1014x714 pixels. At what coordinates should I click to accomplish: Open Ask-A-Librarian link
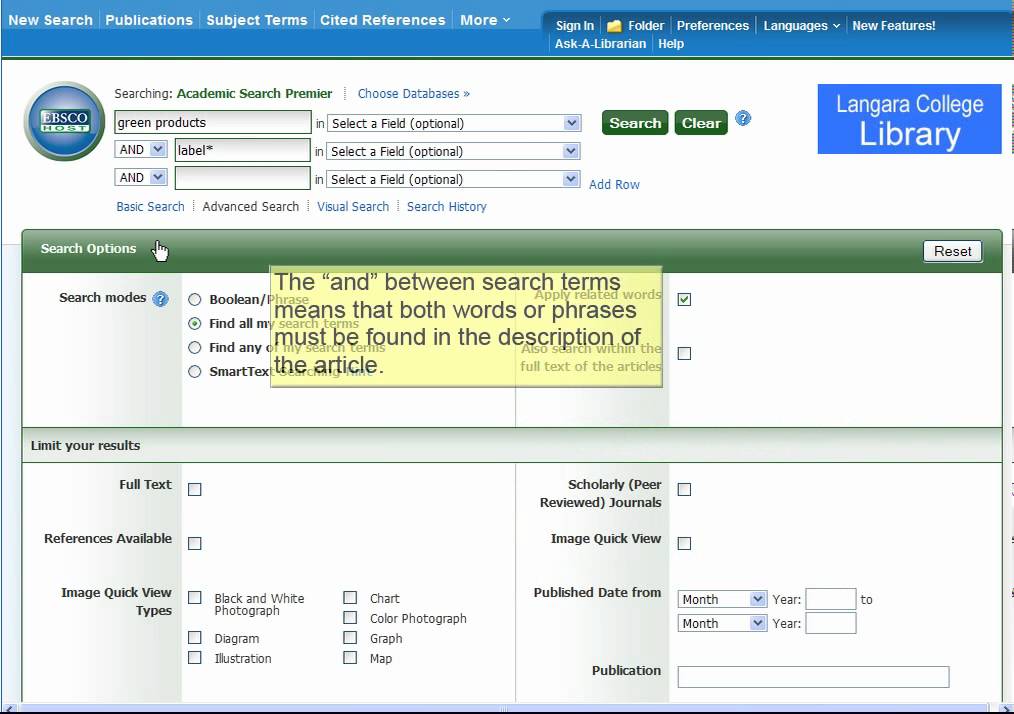[x=600, y=44]
